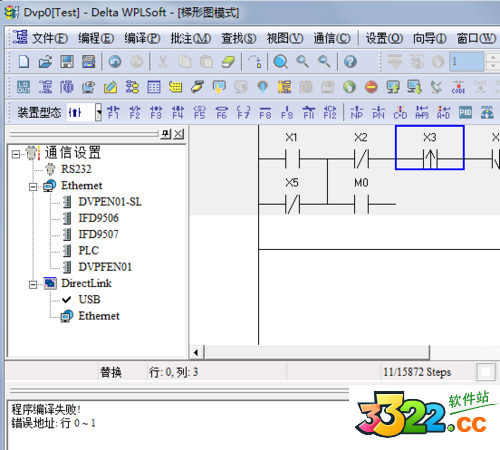Click the eraser delete icon
The width and height of the screenshot is (500, 450).
[228, 62]
